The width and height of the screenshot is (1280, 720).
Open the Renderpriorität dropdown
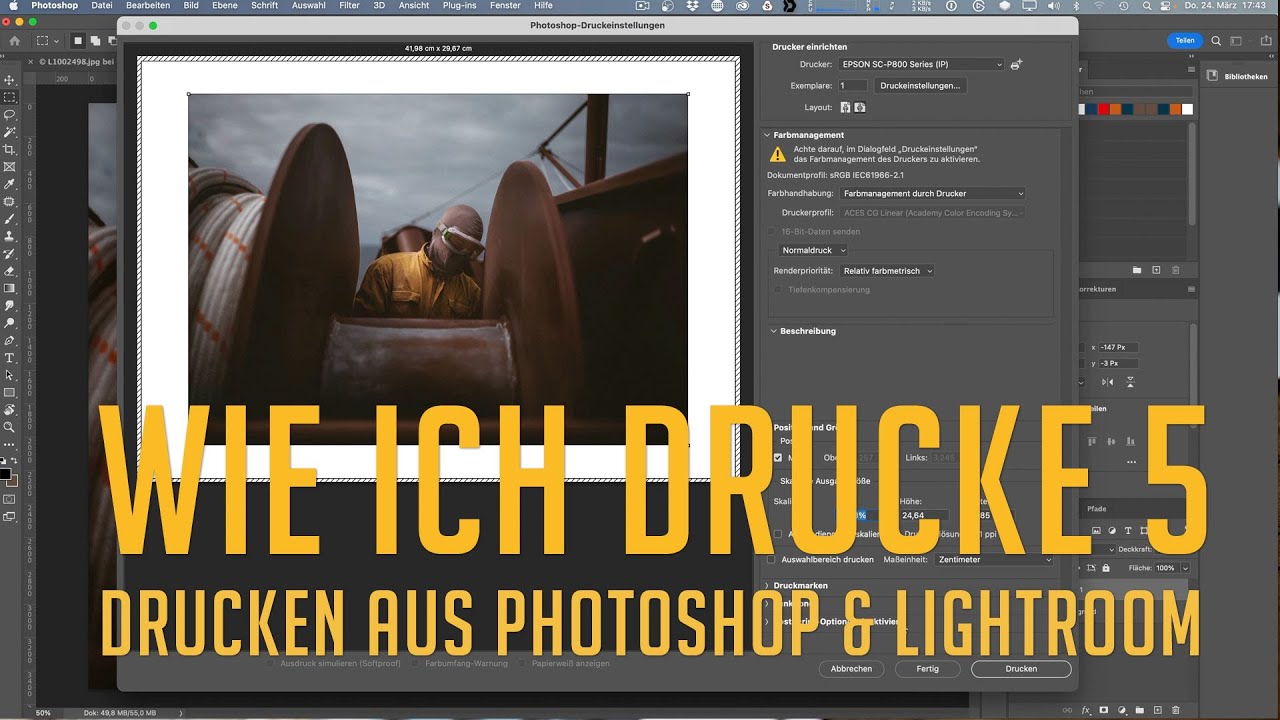pyautogui.click(x=887, y=270)
